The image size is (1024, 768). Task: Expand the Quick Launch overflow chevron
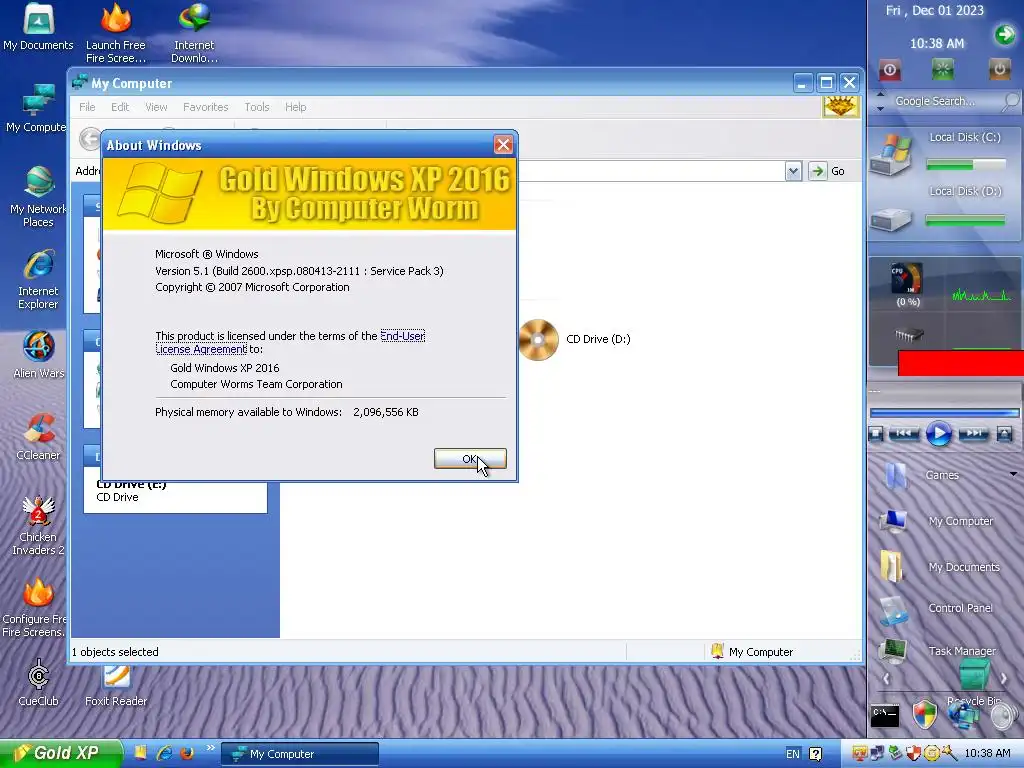click(x=210, y=748)
